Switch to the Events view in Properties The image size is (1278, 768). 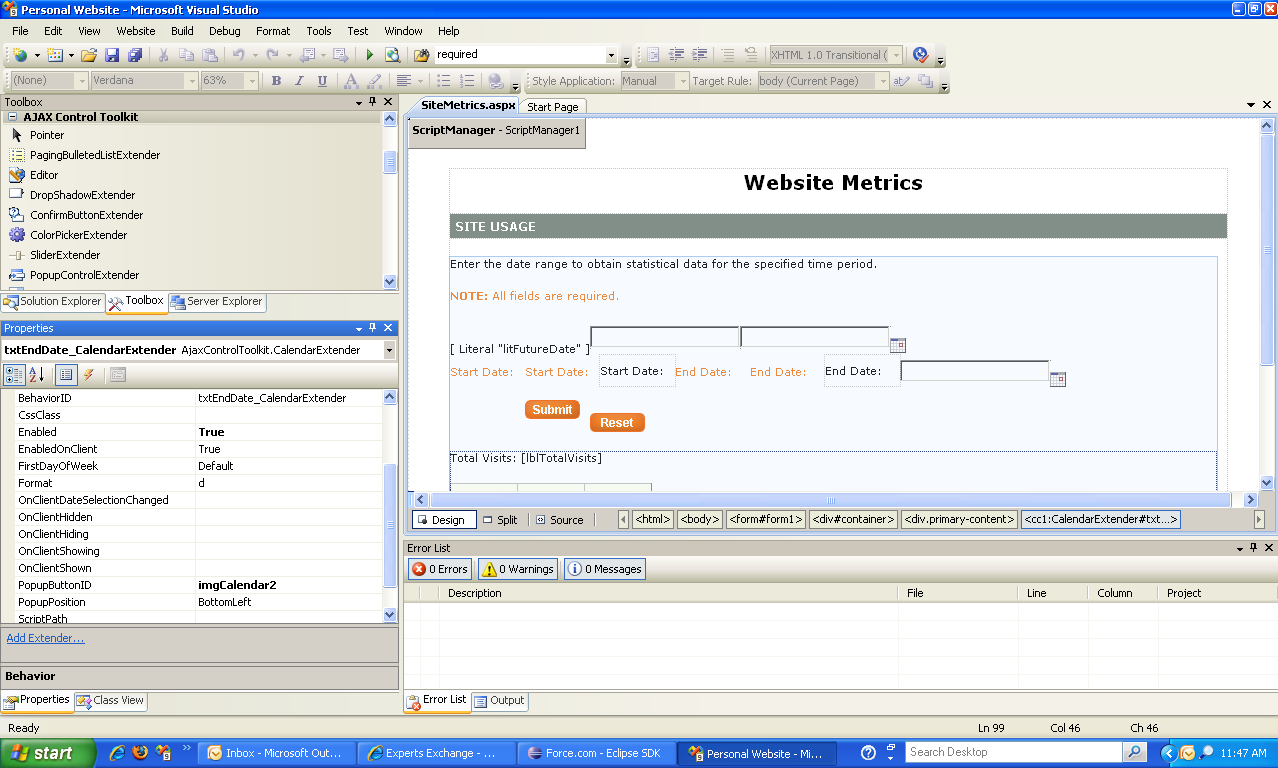[x=87, y=374]
